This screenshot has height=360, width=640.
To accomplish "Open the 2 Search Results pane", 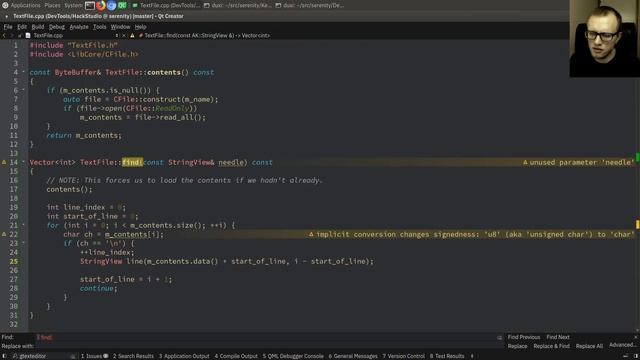I will click(133, 356).
